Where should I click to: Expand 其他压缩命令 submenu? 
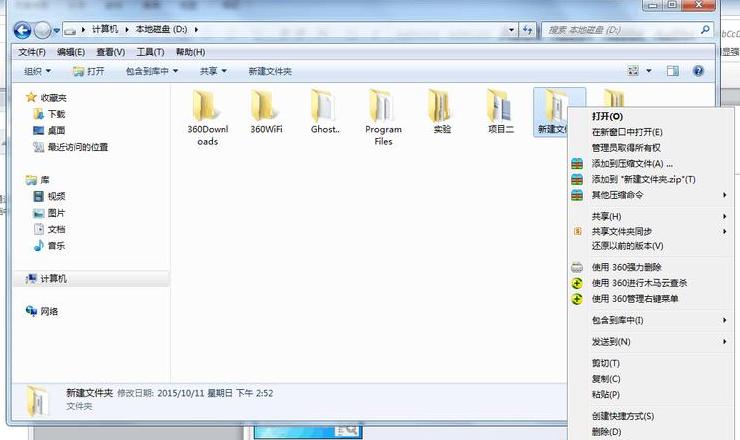point(651,195)
